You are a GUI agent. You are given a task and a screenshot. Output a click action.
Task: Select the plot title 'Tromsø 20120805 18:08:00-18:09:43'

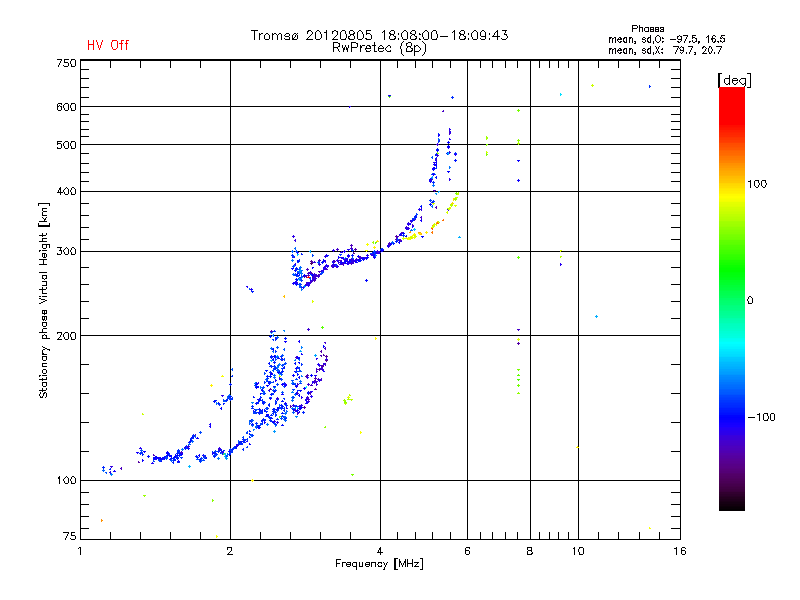pos(379,35)
